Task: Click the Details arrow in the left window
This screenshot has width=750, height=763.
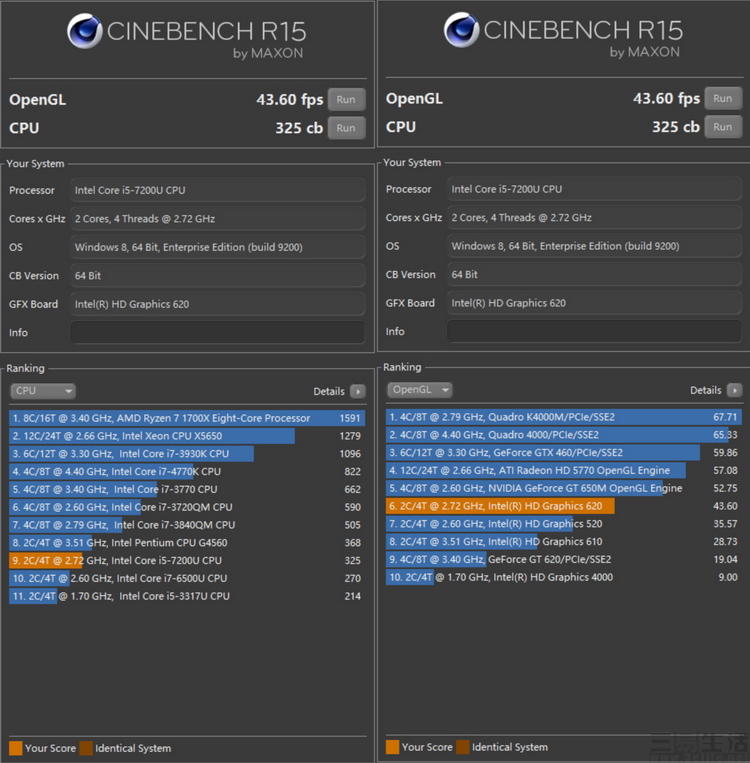Action: pyautogui.click(x=358, y=391)
